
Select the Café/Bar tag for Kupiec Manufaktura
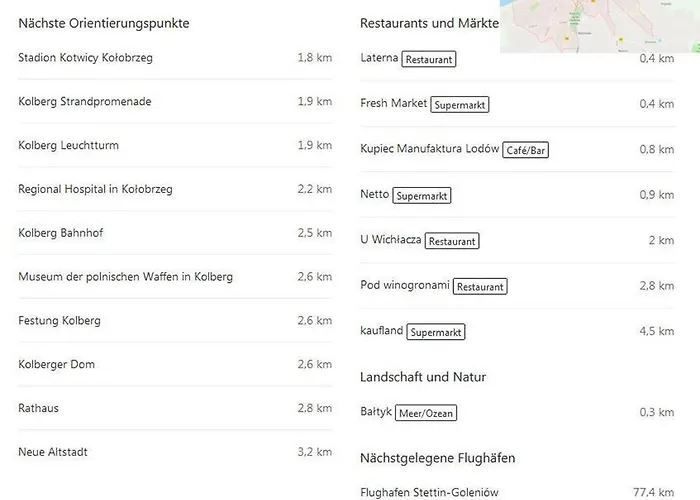[527, 151]
